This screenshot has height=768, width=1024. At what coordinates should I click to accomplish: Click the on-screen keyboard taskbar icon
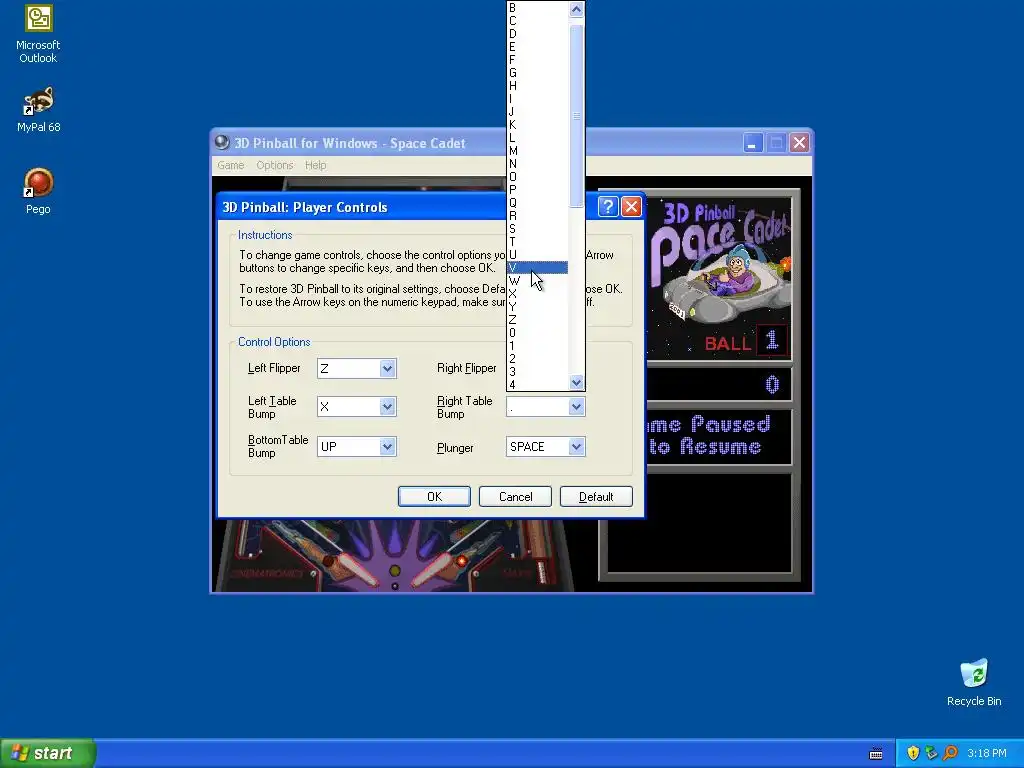(876, 754)
